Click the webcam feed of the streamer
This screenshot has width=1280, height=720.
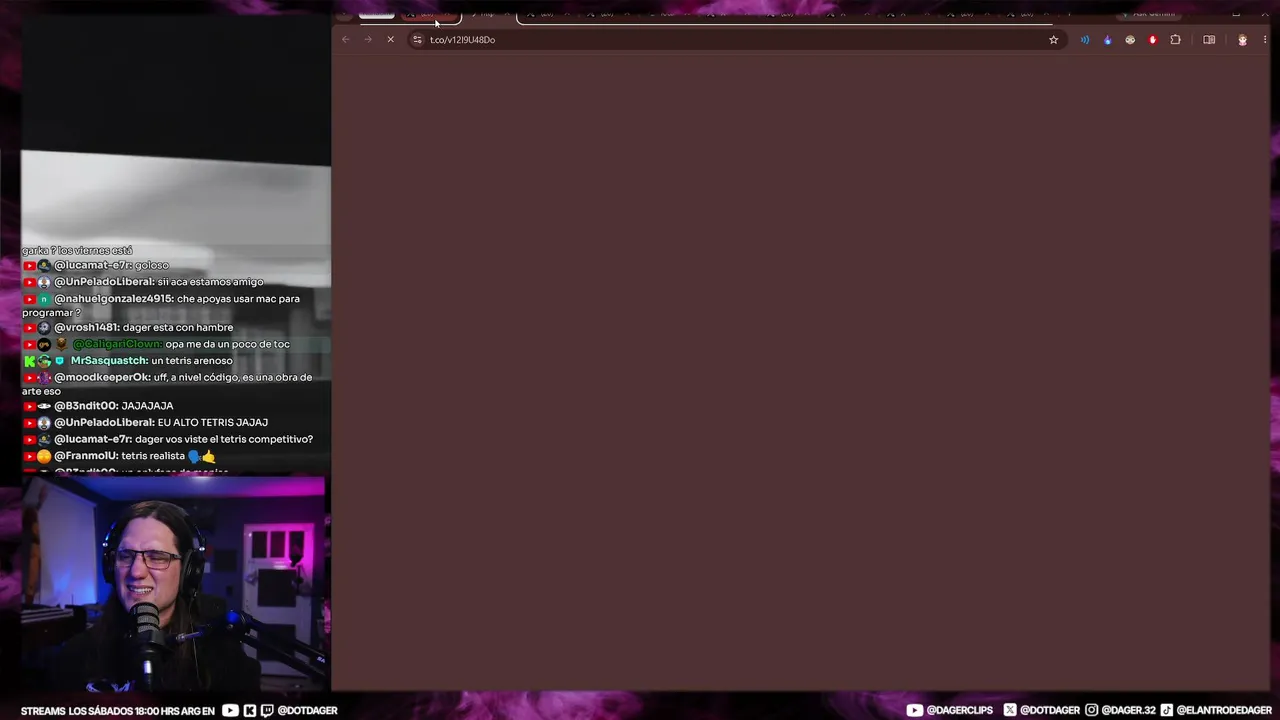pyautogui.click(x=174, y=585)
